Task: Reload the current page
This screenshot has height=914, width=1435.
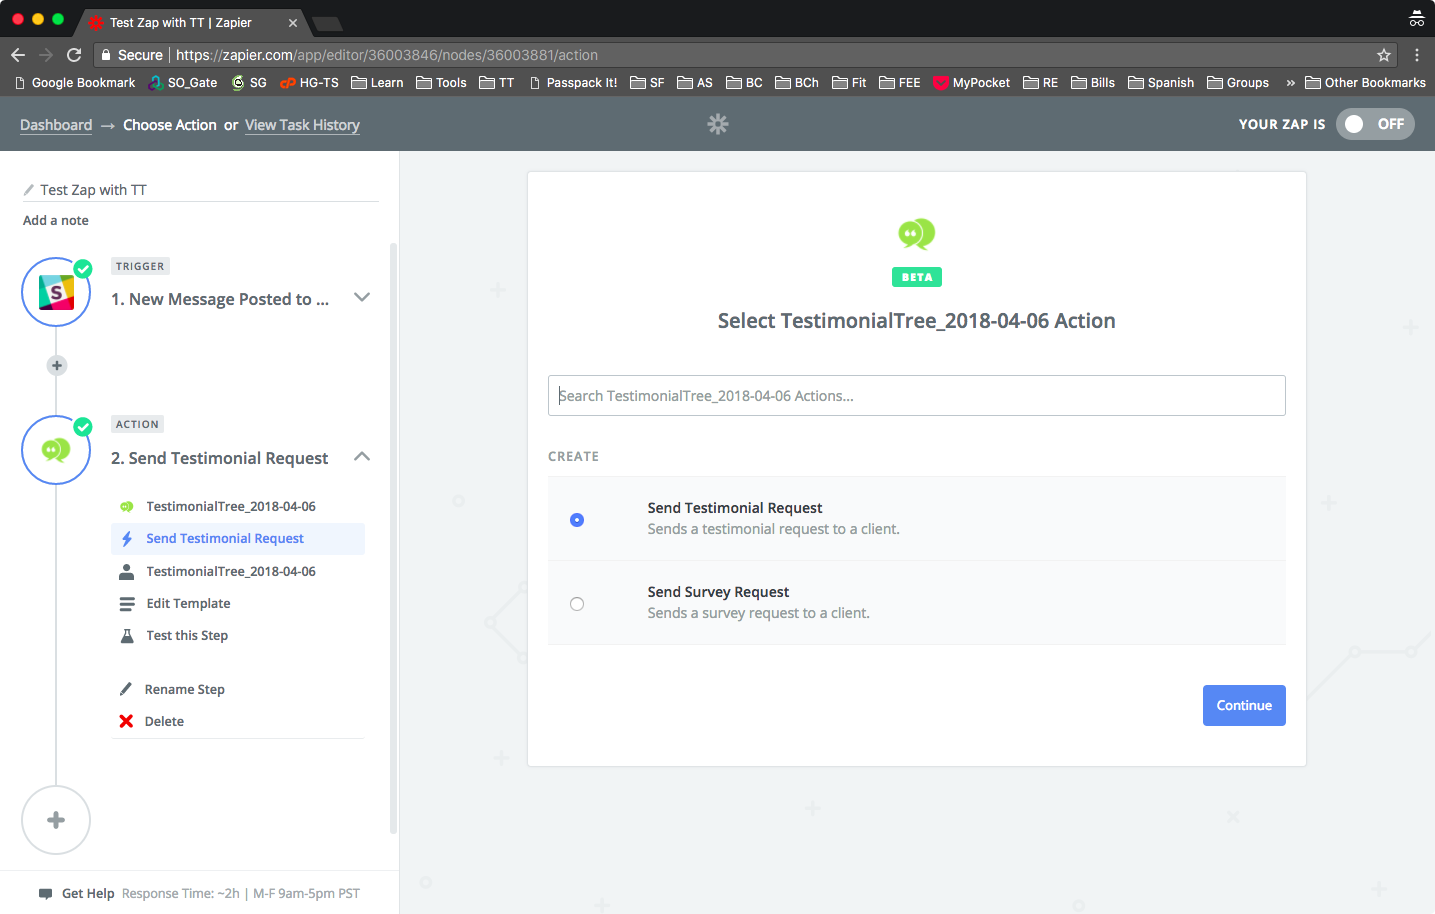Action: [x=74, y=55]
